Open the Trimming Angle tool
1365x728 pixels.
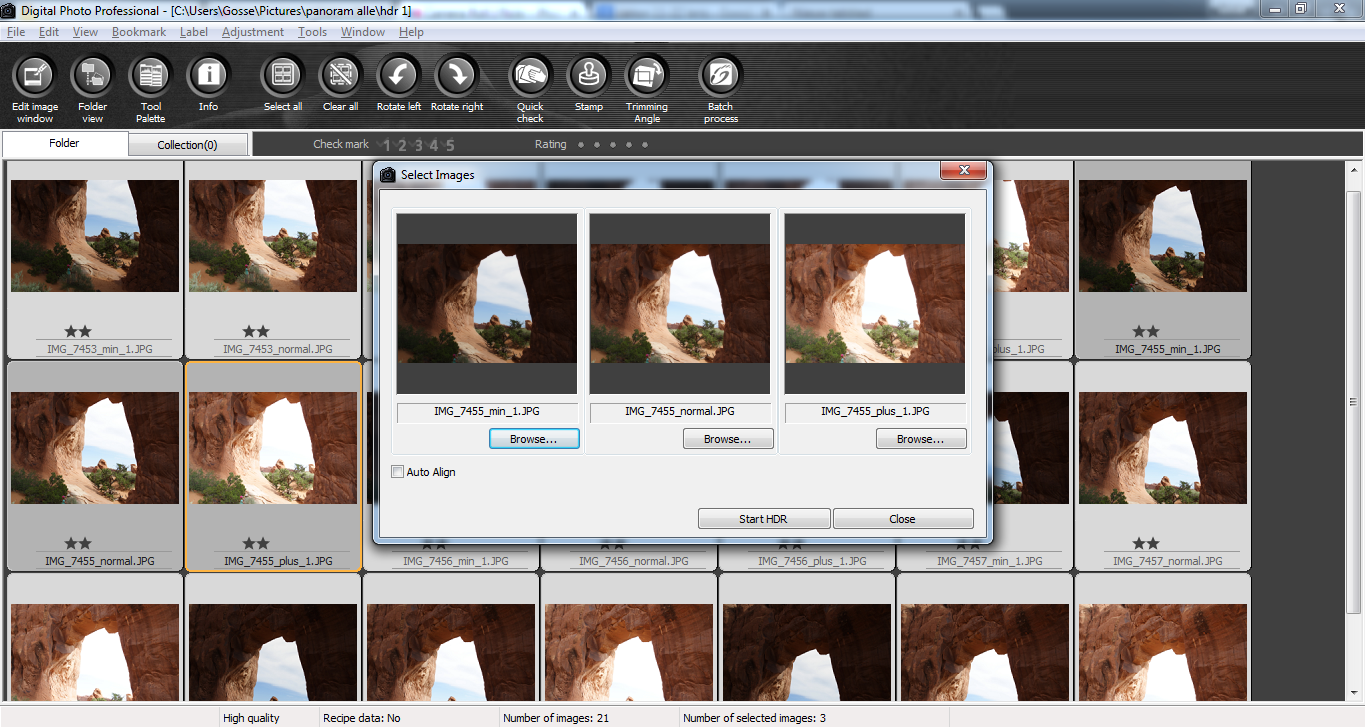coord(647,76)
